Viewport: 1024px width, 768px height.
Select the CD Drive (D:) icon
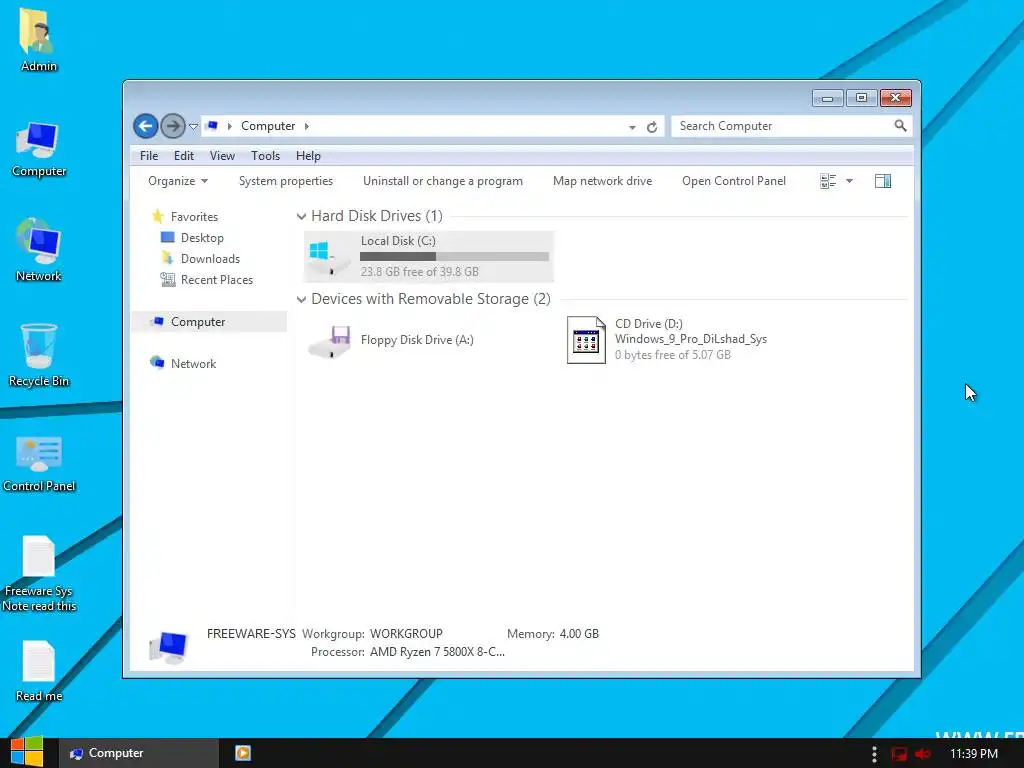pos(586,340)
